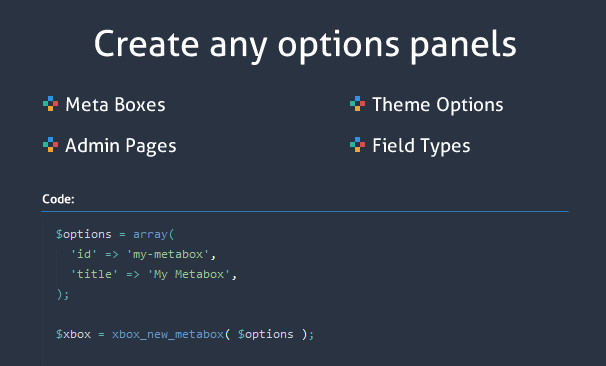
Task: Click the 'my-metabox' string value
Action: pyautogui.click(x=168, y=255)
